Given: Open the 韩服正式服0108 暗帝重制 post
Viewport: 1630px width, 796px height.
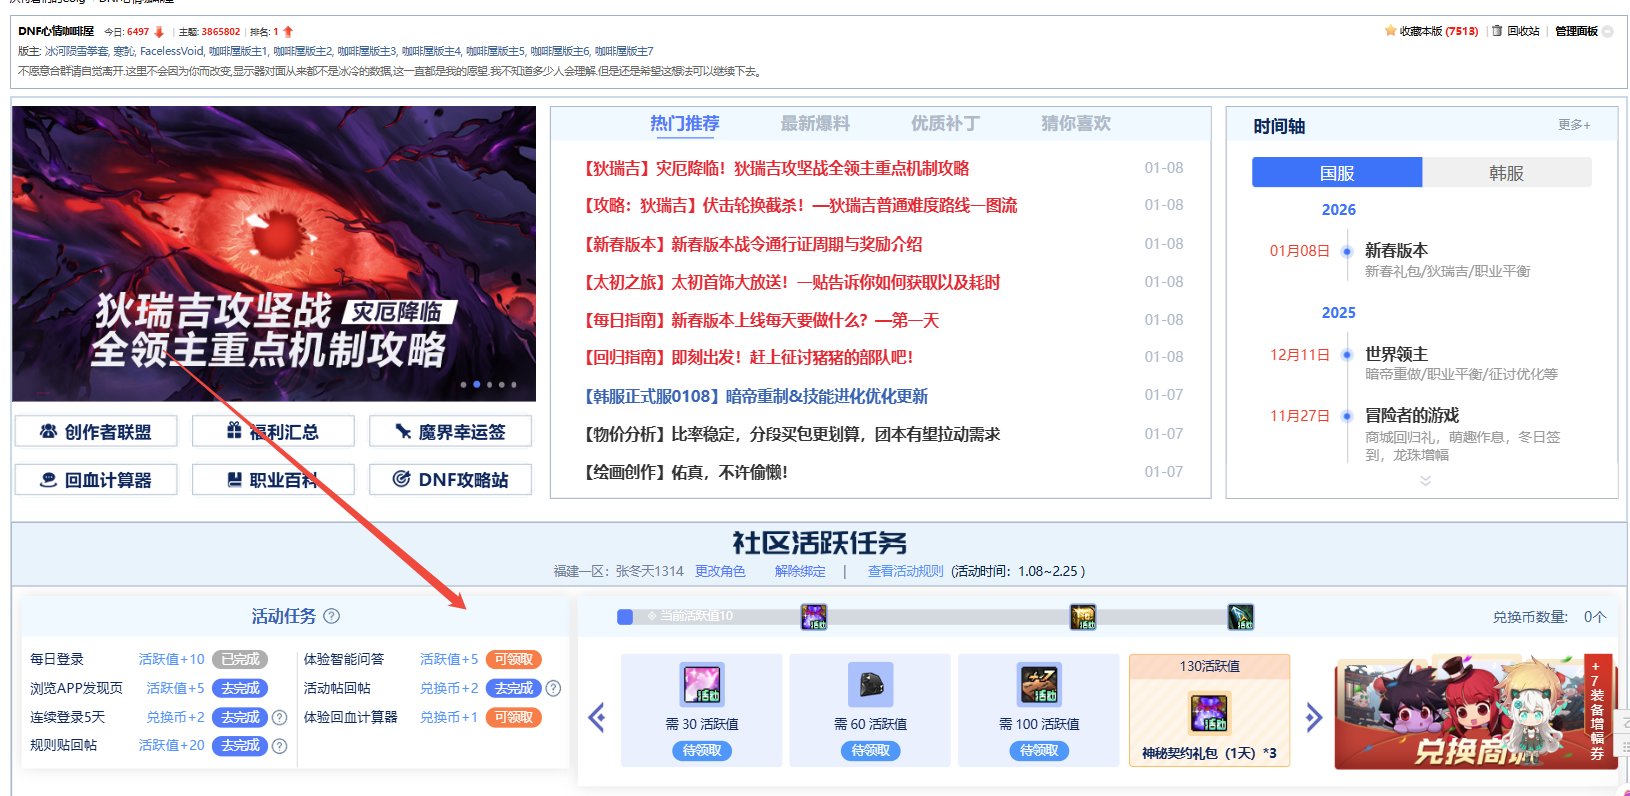Looking at the screenshot, I should (756, 396).
